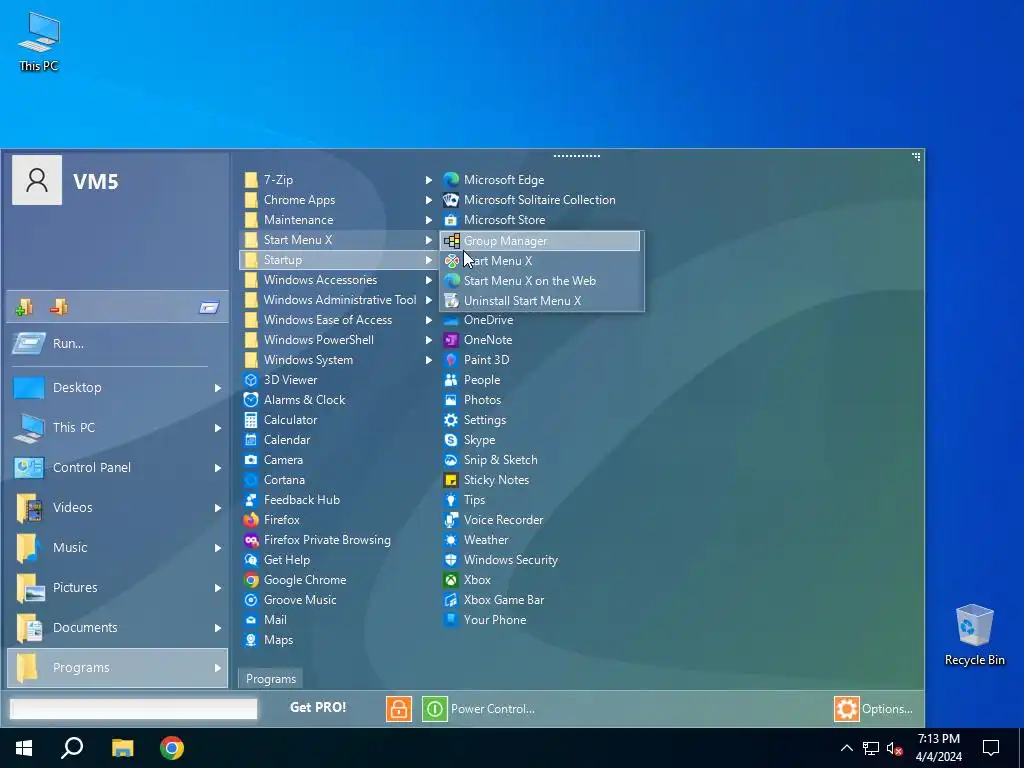
Task: Select the Recycle Bin desktop icon
Action: (974, 635)
